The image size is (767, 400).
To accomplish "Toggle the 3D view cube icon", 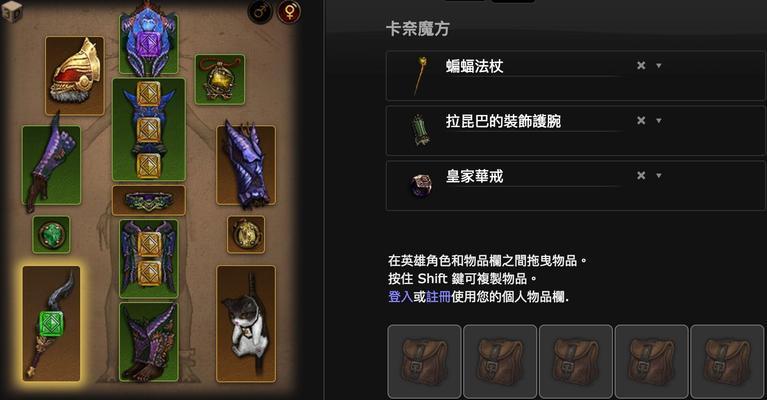I will 12,11.
